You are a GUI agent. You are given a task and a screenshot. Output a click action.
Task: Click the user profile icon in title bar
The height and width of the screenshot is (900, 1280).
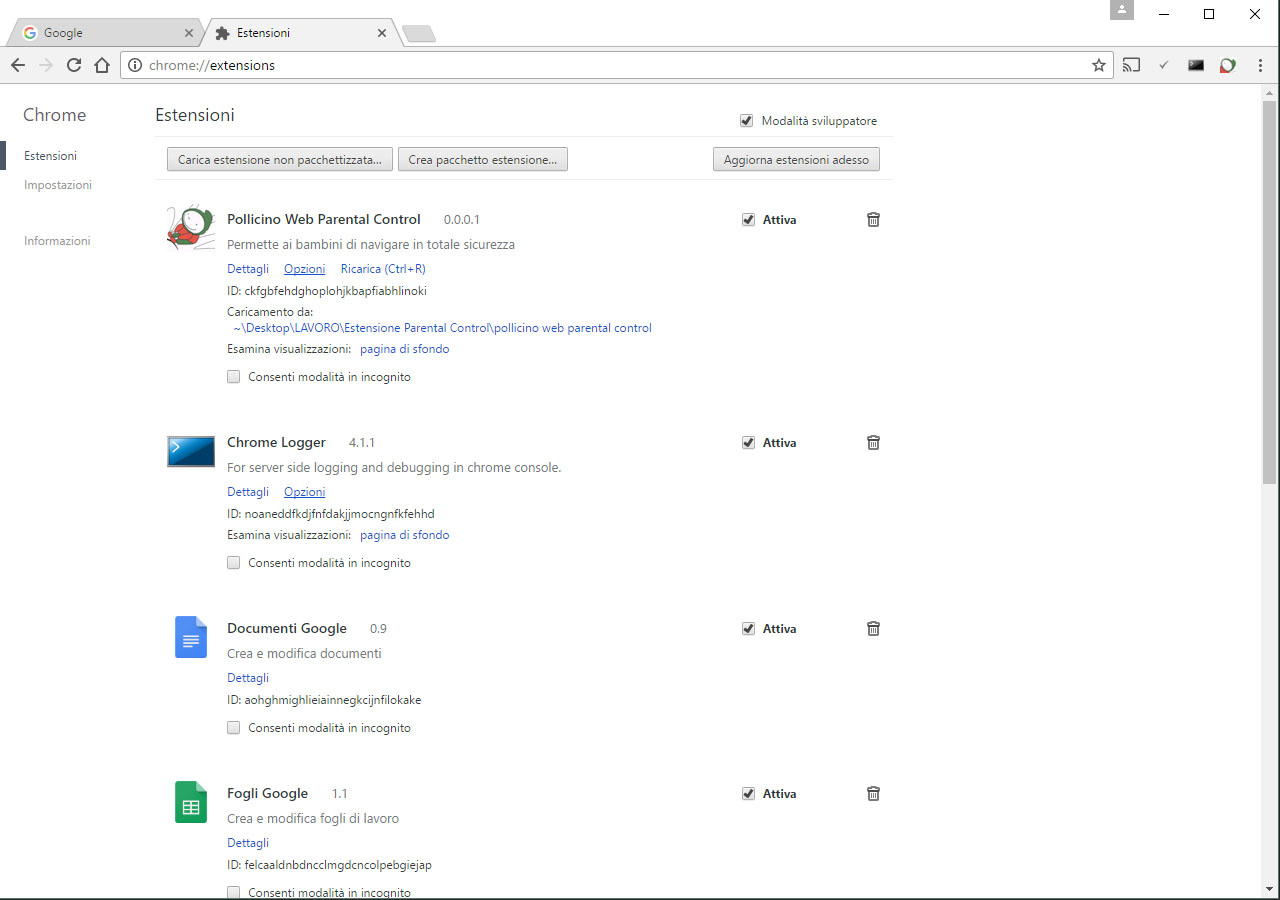point(1122,10)
